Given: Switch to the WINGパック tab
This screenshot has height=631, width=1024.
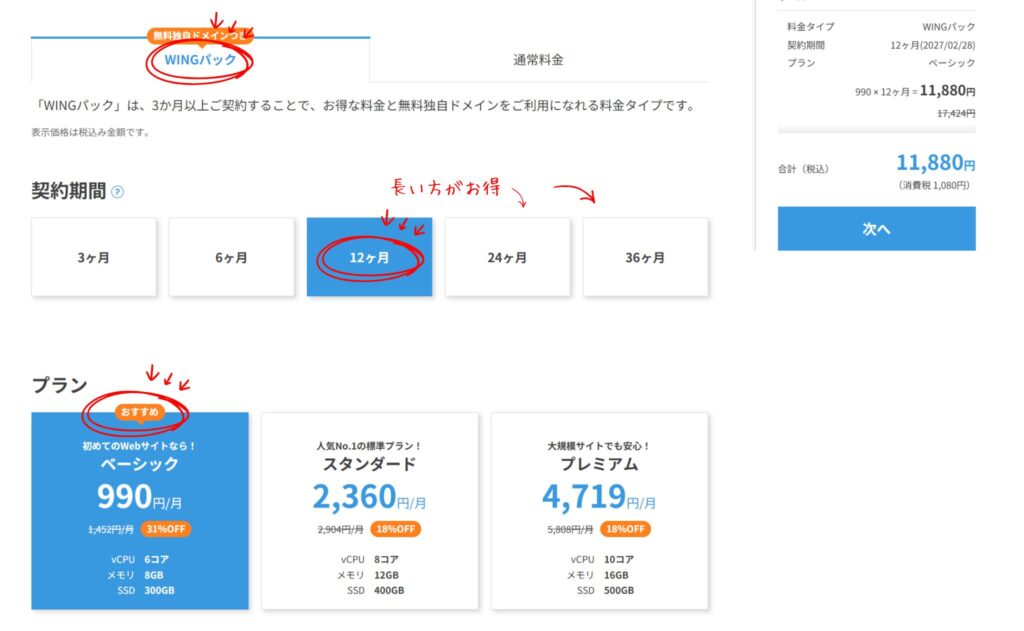Looking at the screenshot, I should click(200, 60).
